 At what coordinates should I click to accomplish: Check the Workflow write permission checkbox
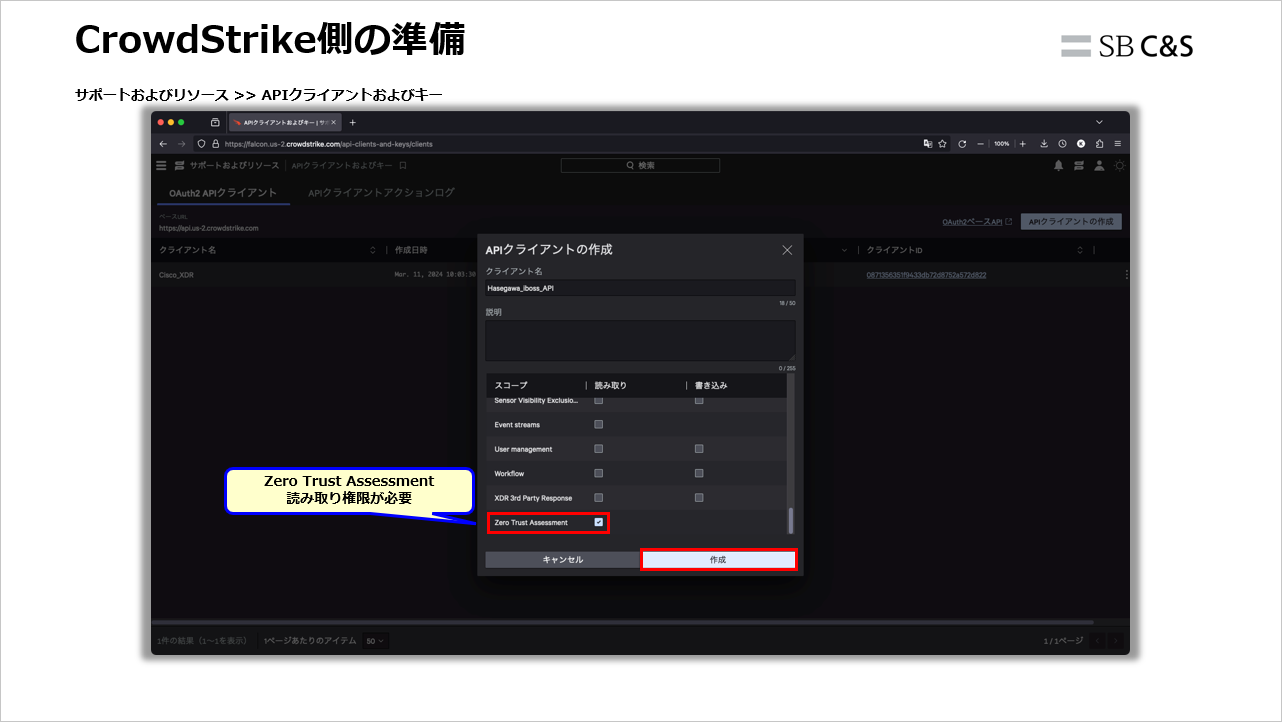tap(698, 472)
